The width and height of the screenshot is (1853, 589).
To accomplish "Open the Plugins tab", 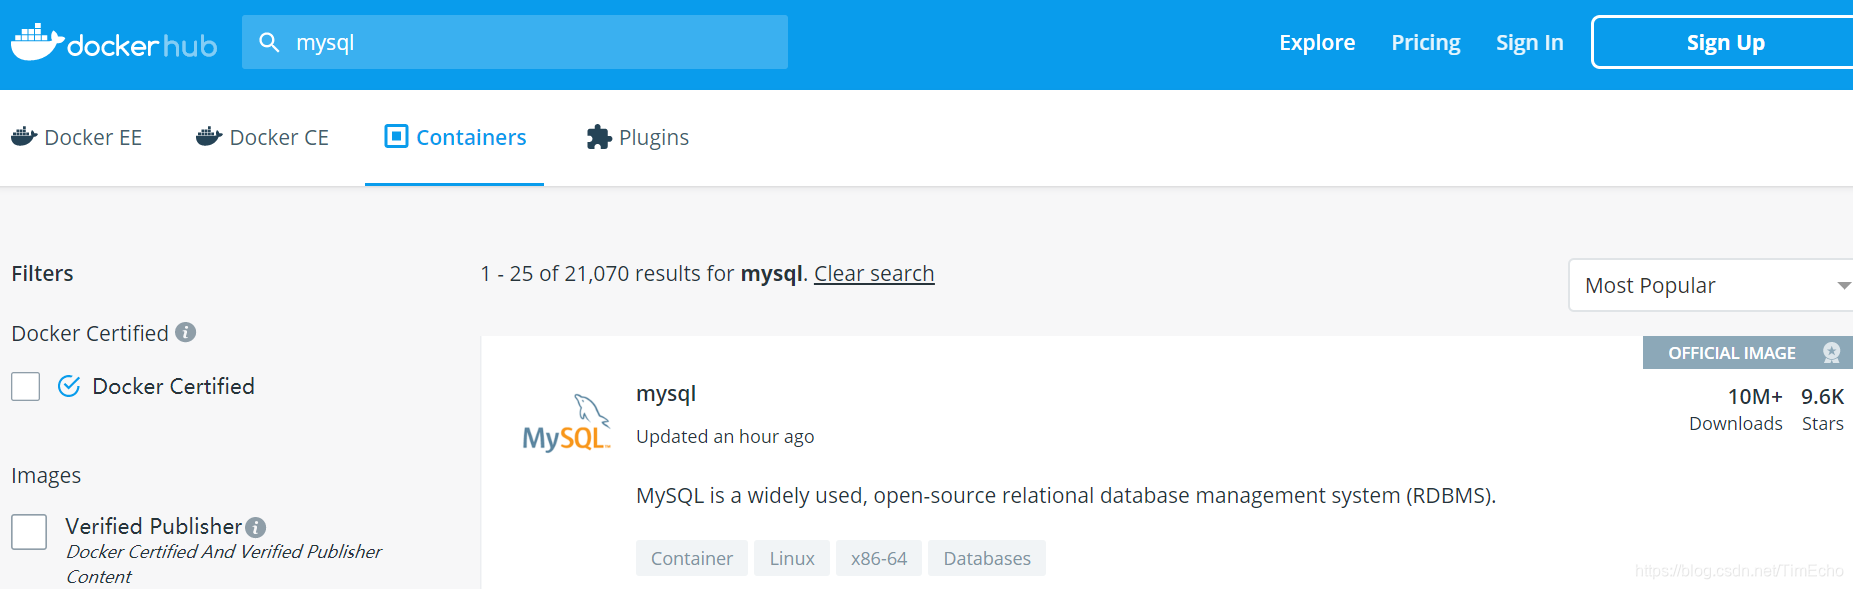I will tap(638, 137).
